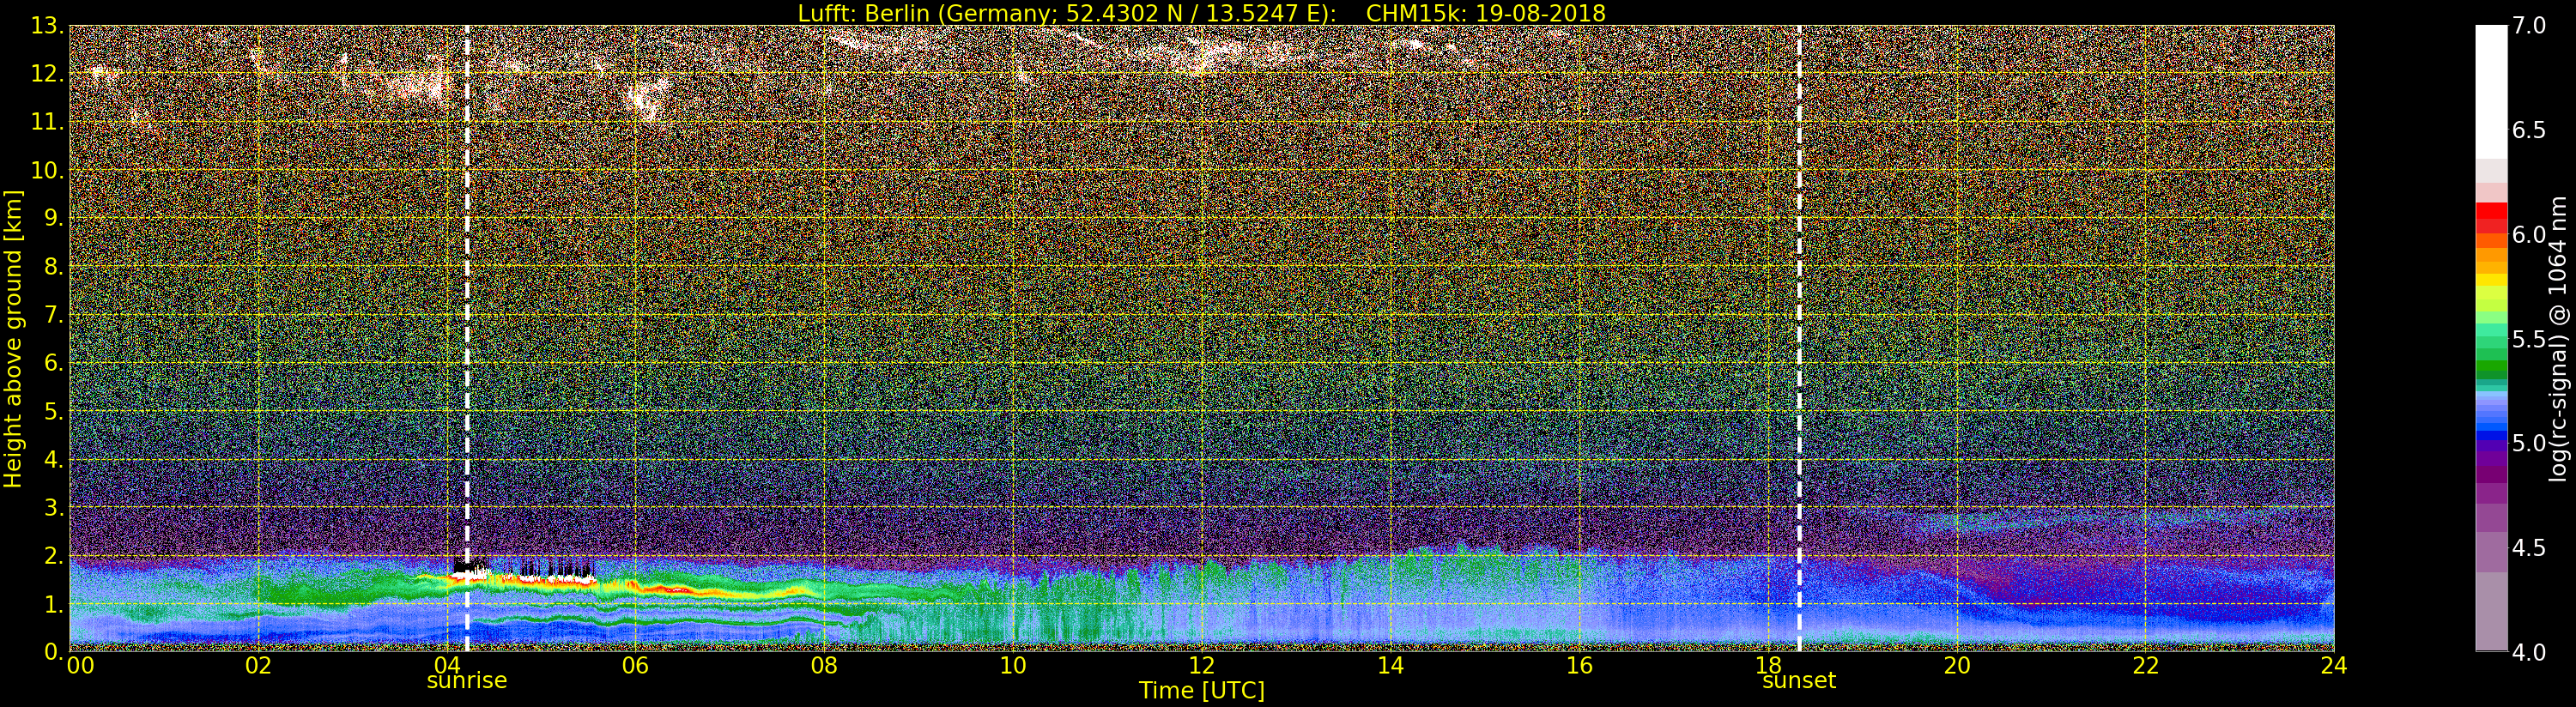The height and width of the screenshot is (707, 2576).
Task: Click the time axis tick label 14
Action: click(x=1391, y=666)
